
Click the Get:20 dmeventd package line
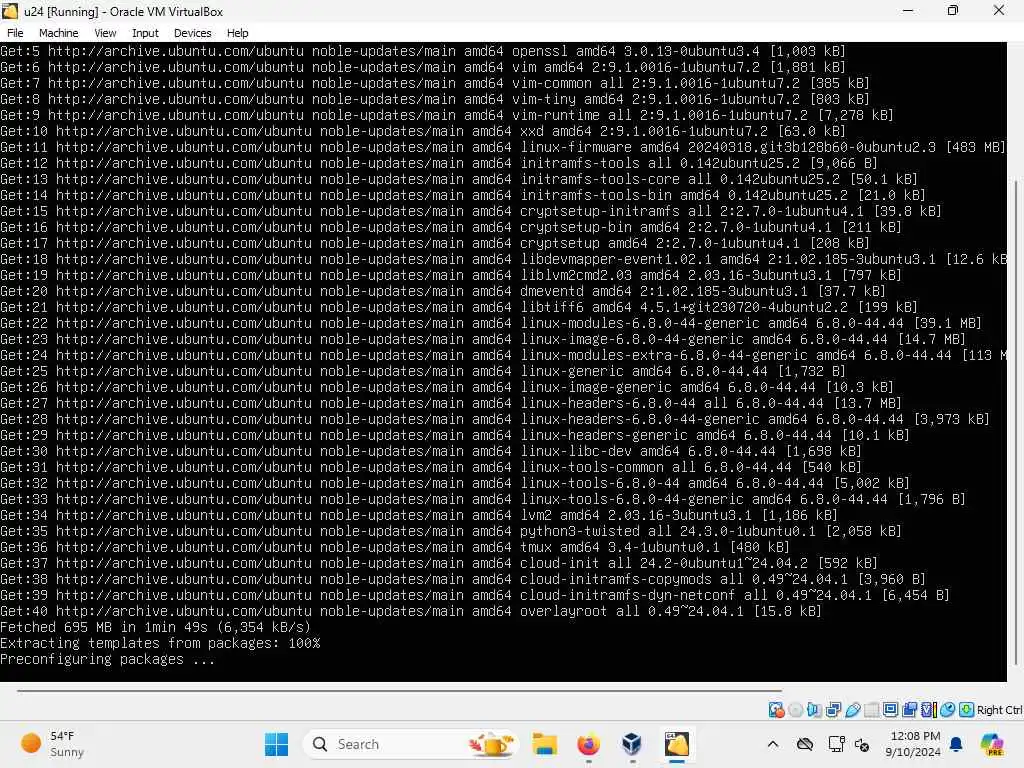click(x=443, y=291)
